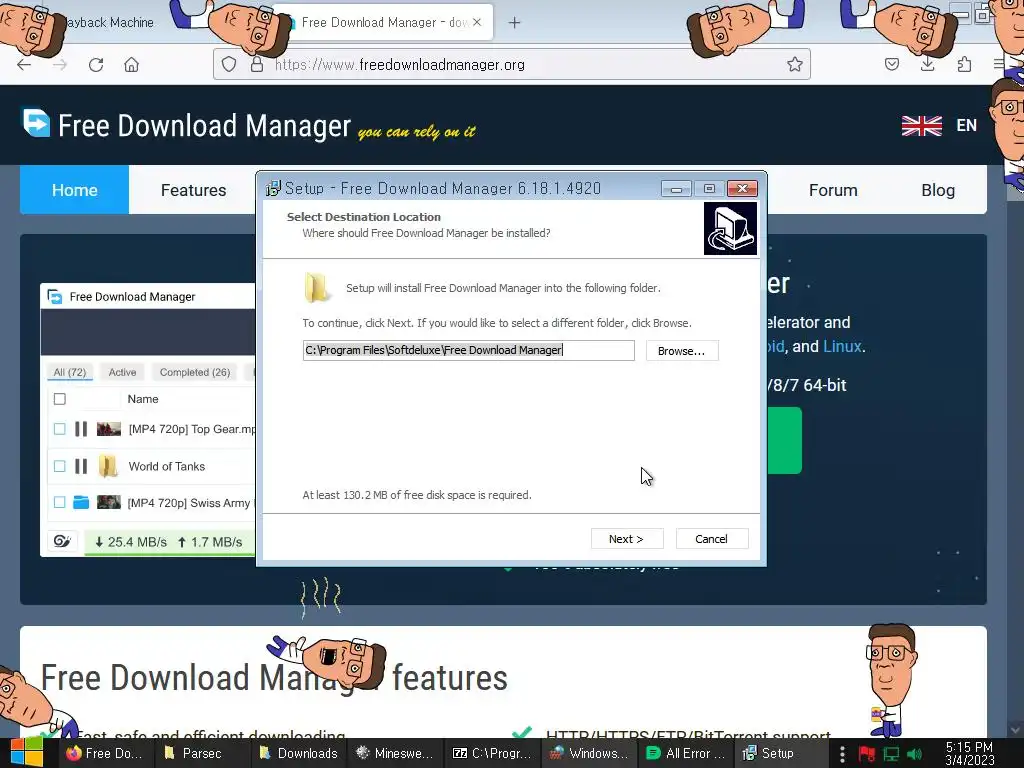Tick the checkbox for Top Gear row

[59, 429]
